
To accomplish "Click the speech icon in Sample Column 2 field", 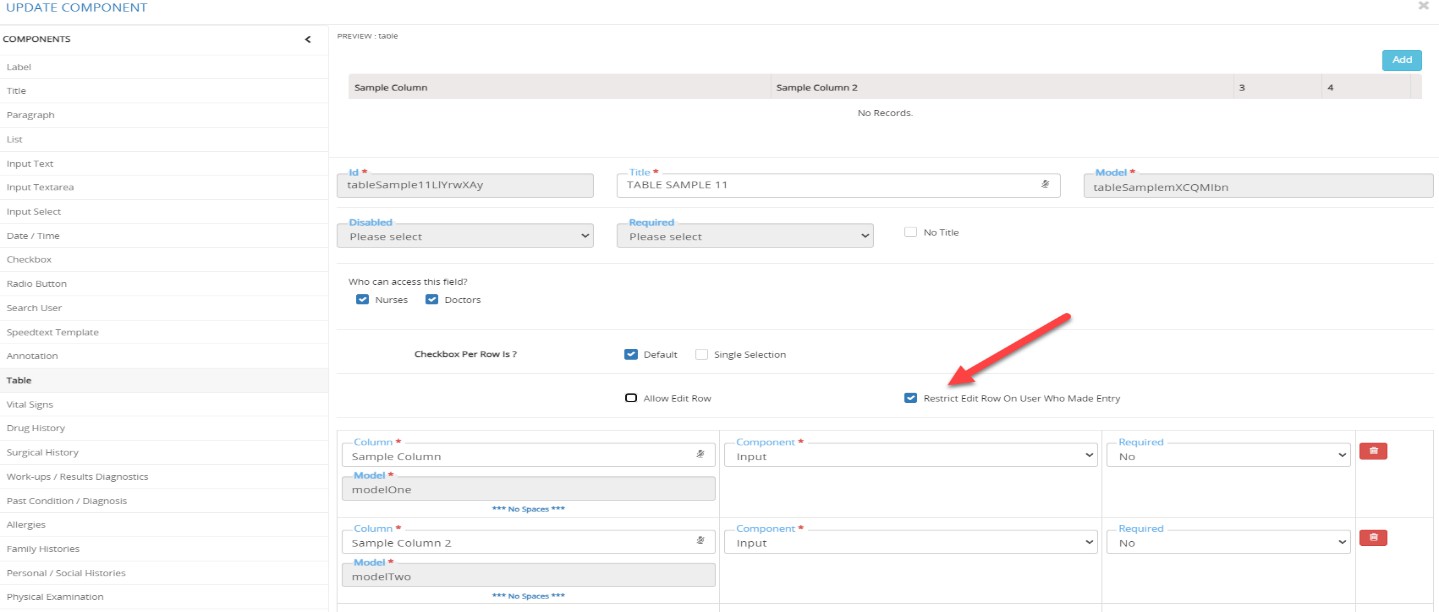I will point(701,543).
